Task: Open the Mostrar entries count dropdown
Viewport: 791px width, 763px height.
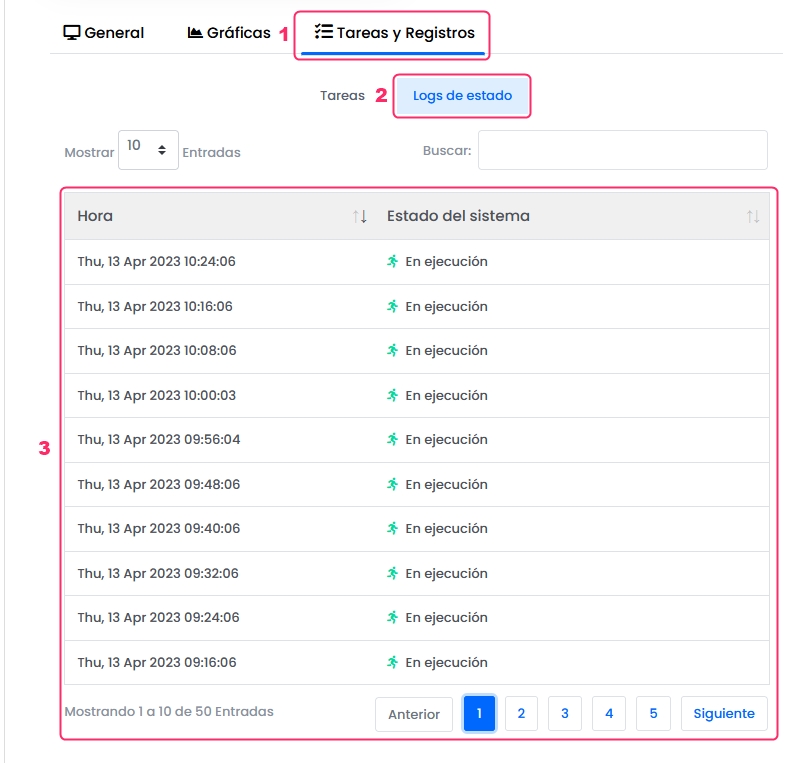Action: click(x=148, y=150)
